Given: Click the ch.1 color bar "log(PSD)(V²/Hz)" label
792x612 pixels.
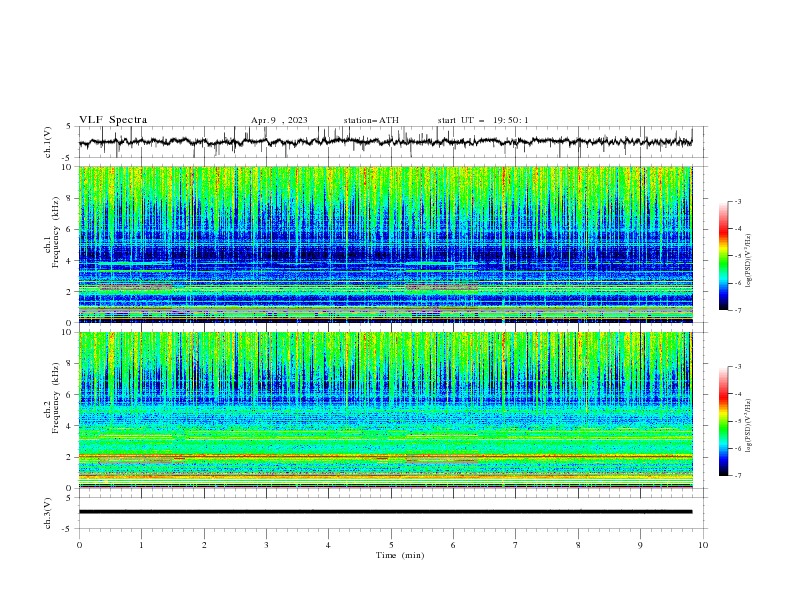Looking at the screenshot, I should tap(749, 261).
